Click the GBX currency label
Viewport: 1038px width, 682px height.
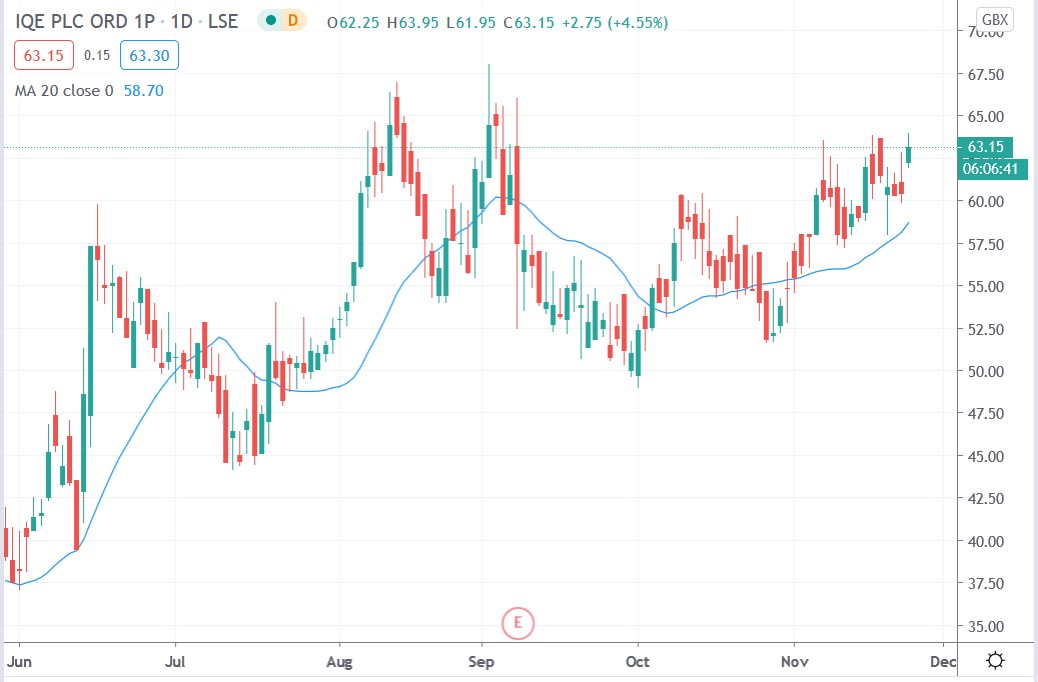tap(995, 20)
